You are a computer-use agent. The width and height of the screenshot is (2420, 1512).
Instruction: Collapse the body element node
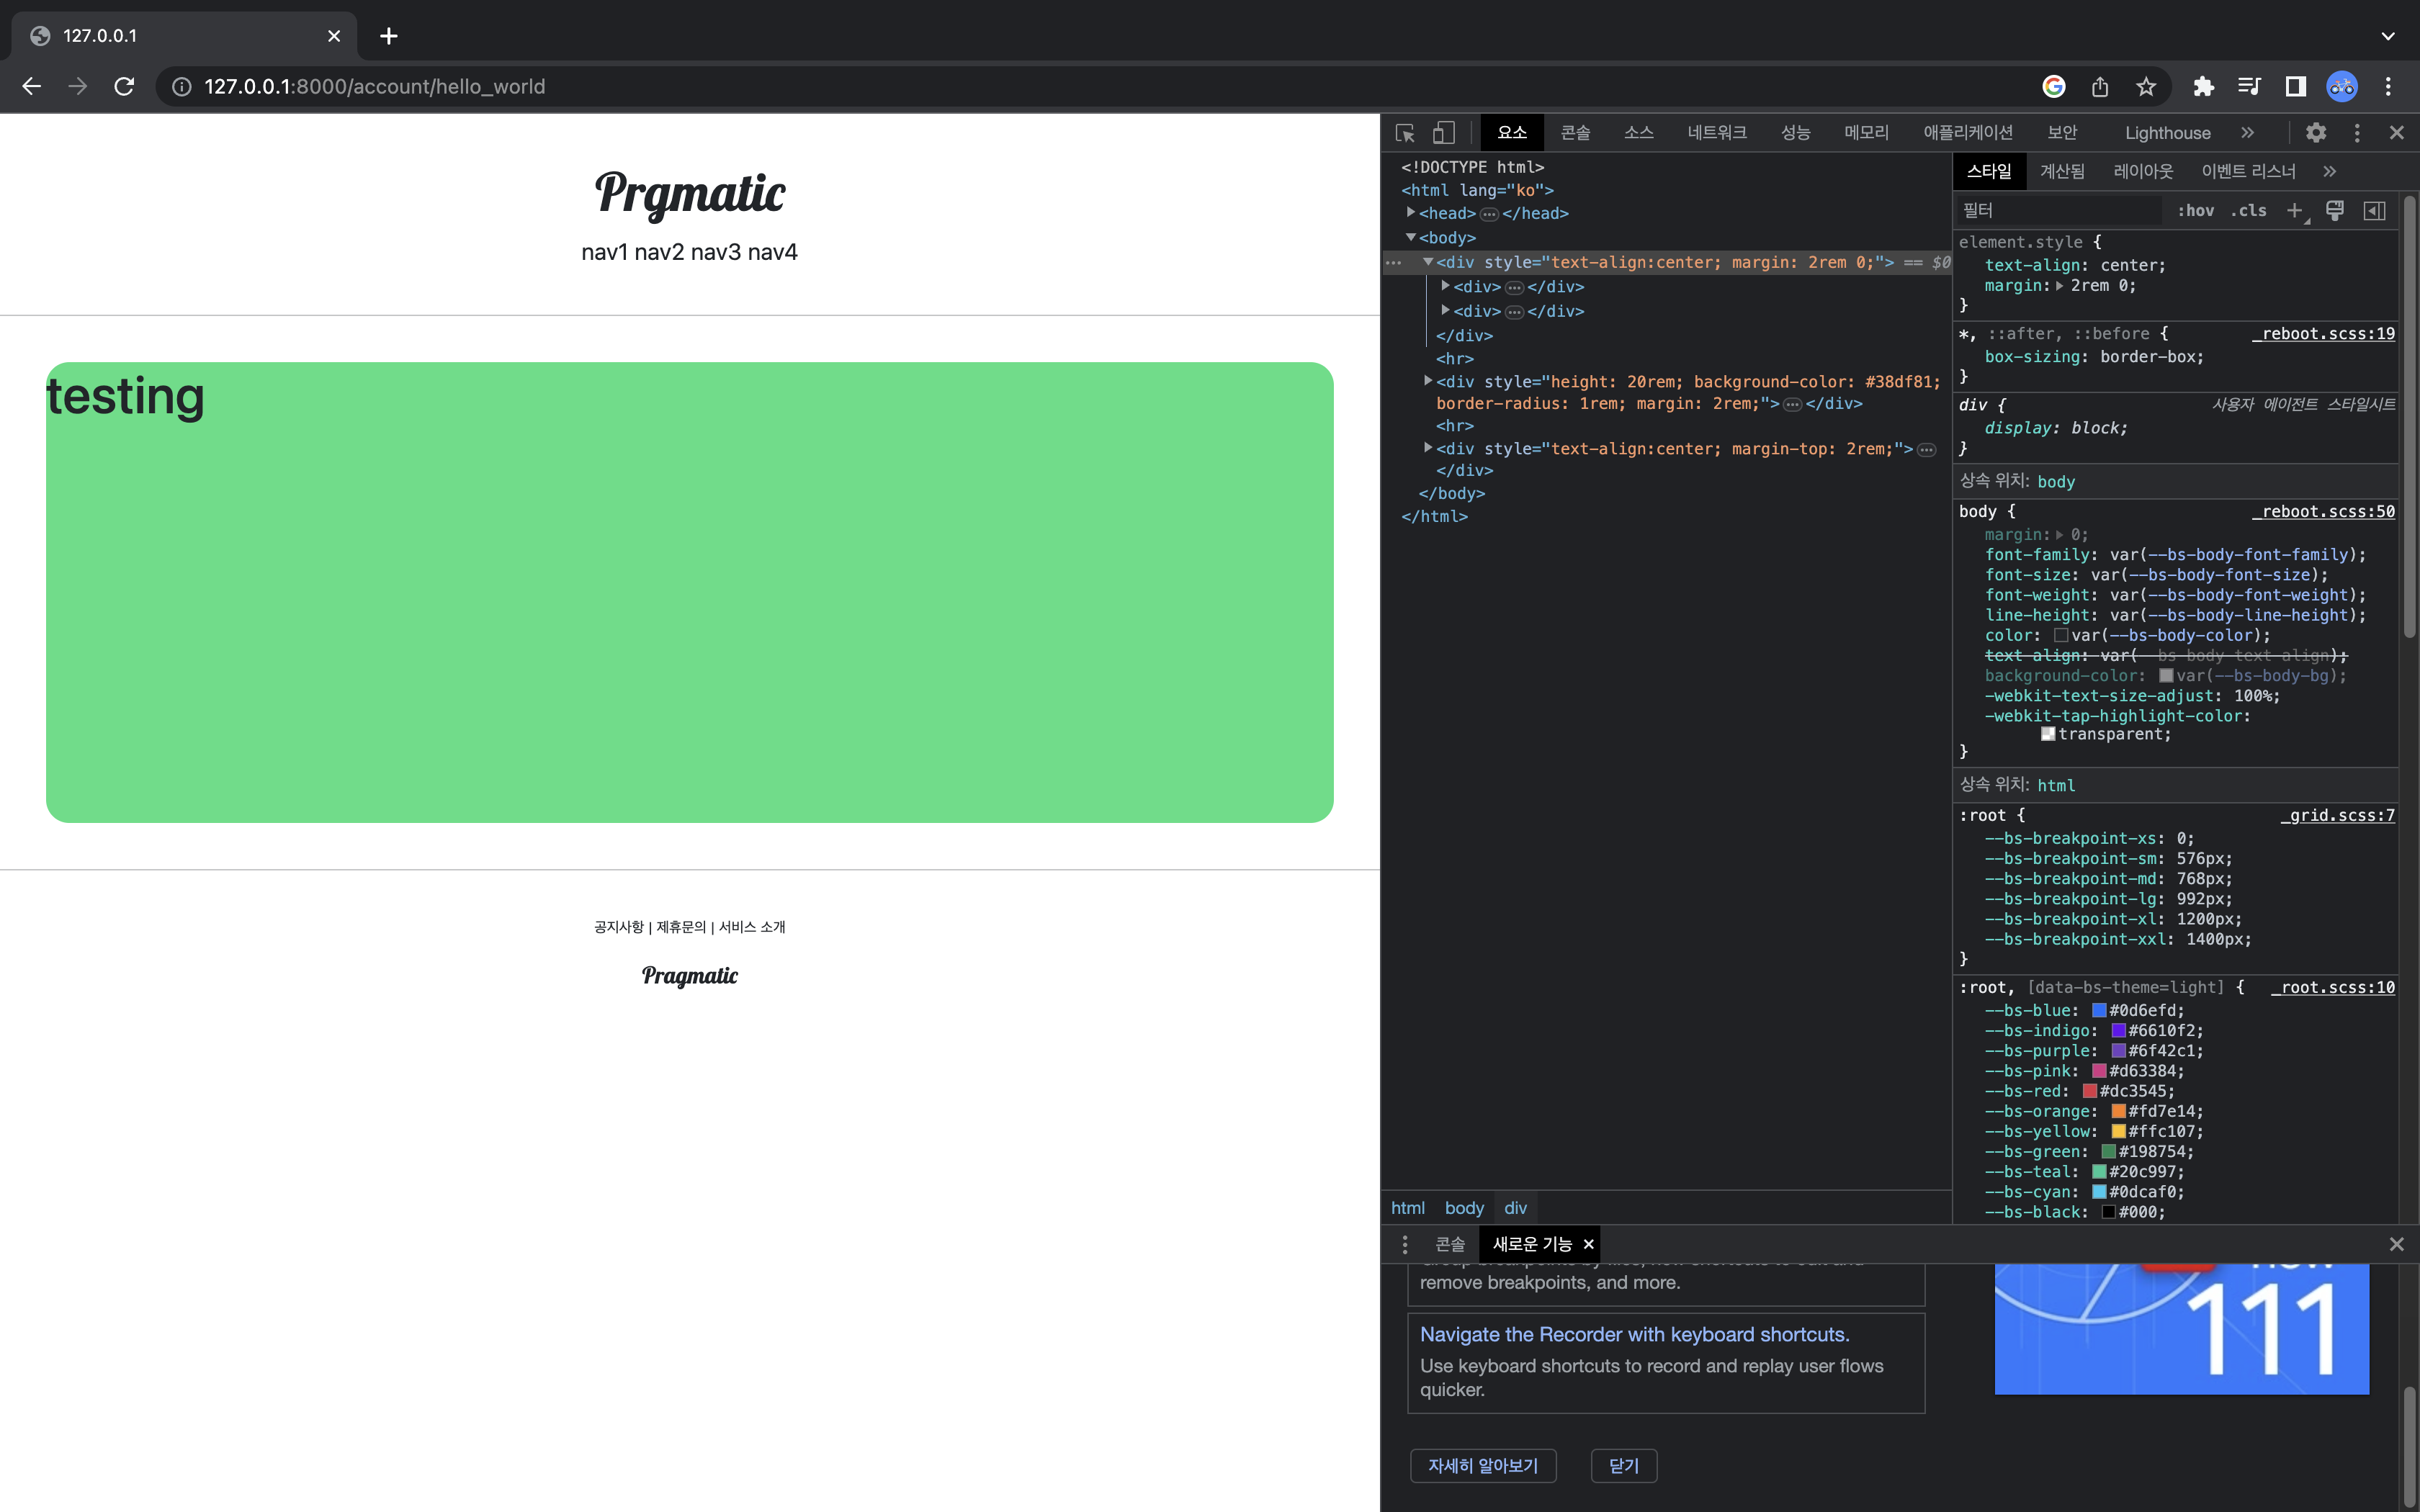pos(1411,238)
